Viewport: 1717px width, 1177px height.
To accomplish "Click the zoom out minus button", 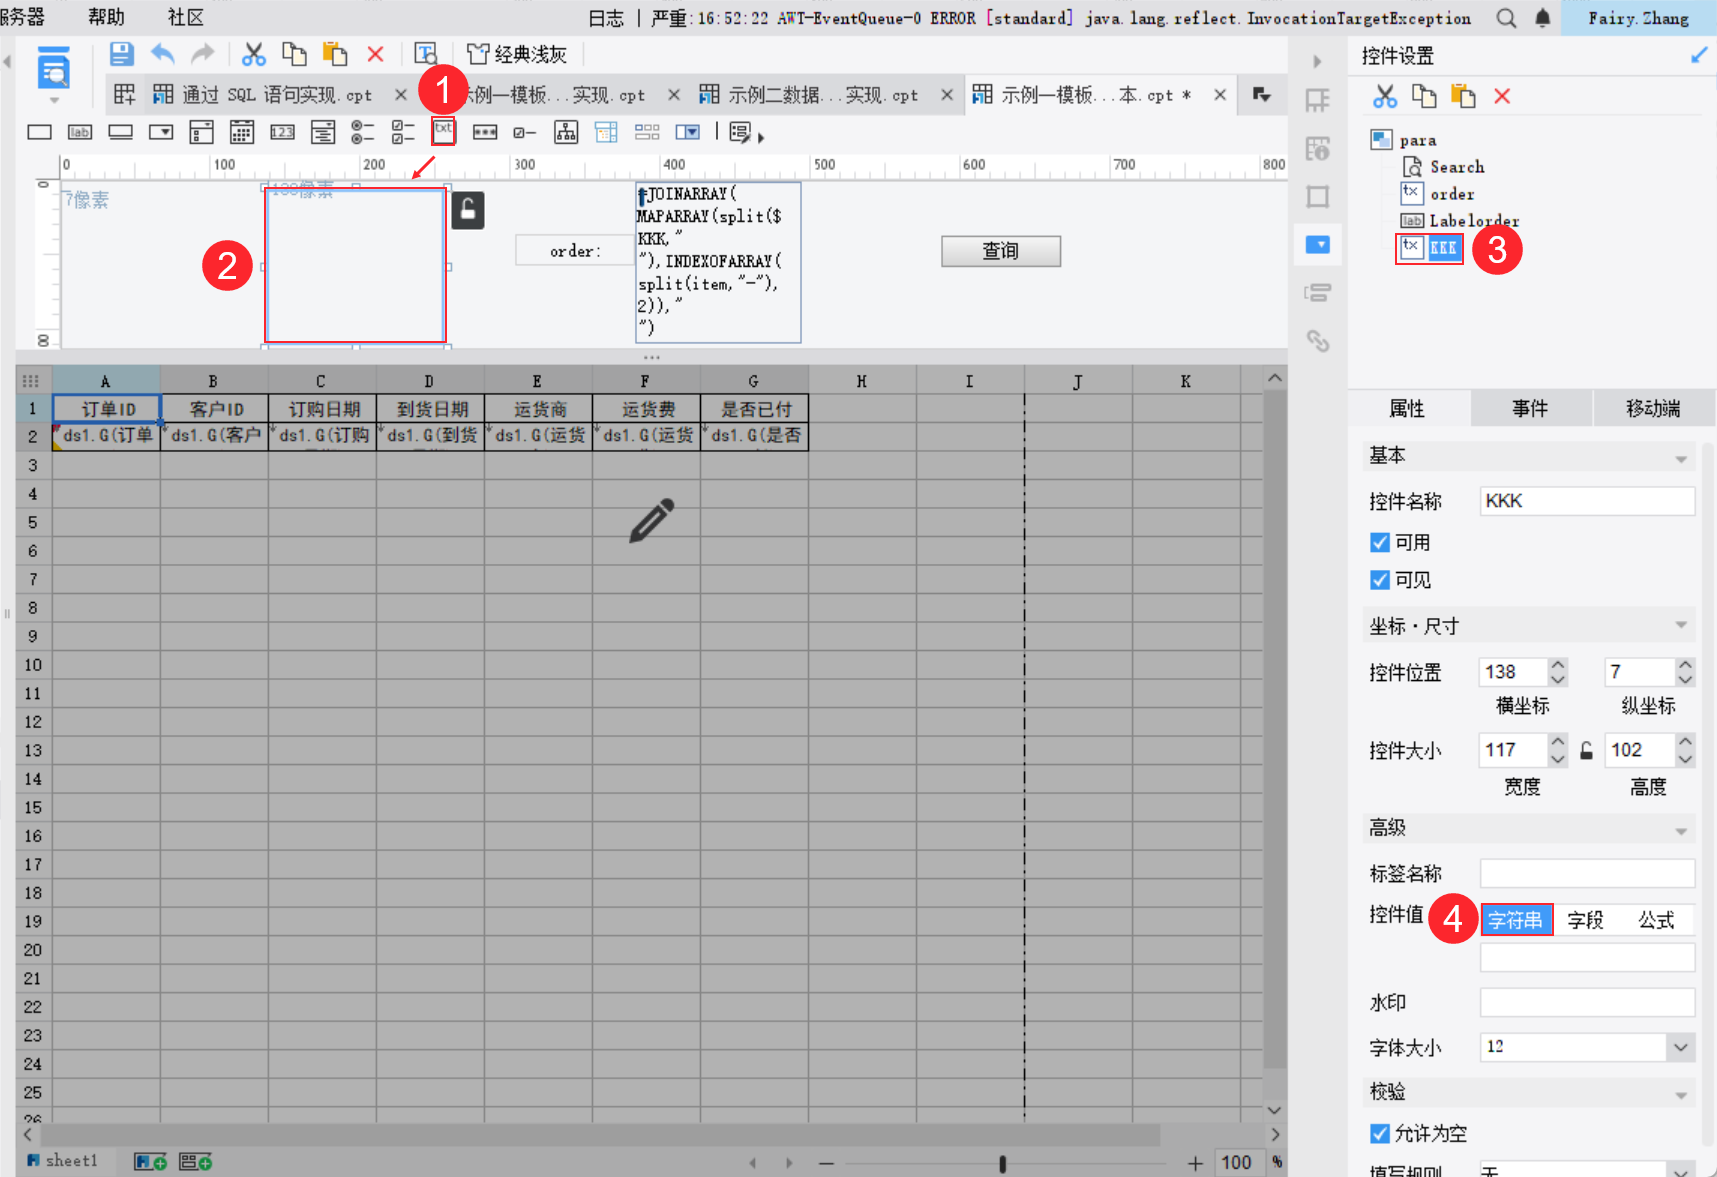I will 826,1163.
